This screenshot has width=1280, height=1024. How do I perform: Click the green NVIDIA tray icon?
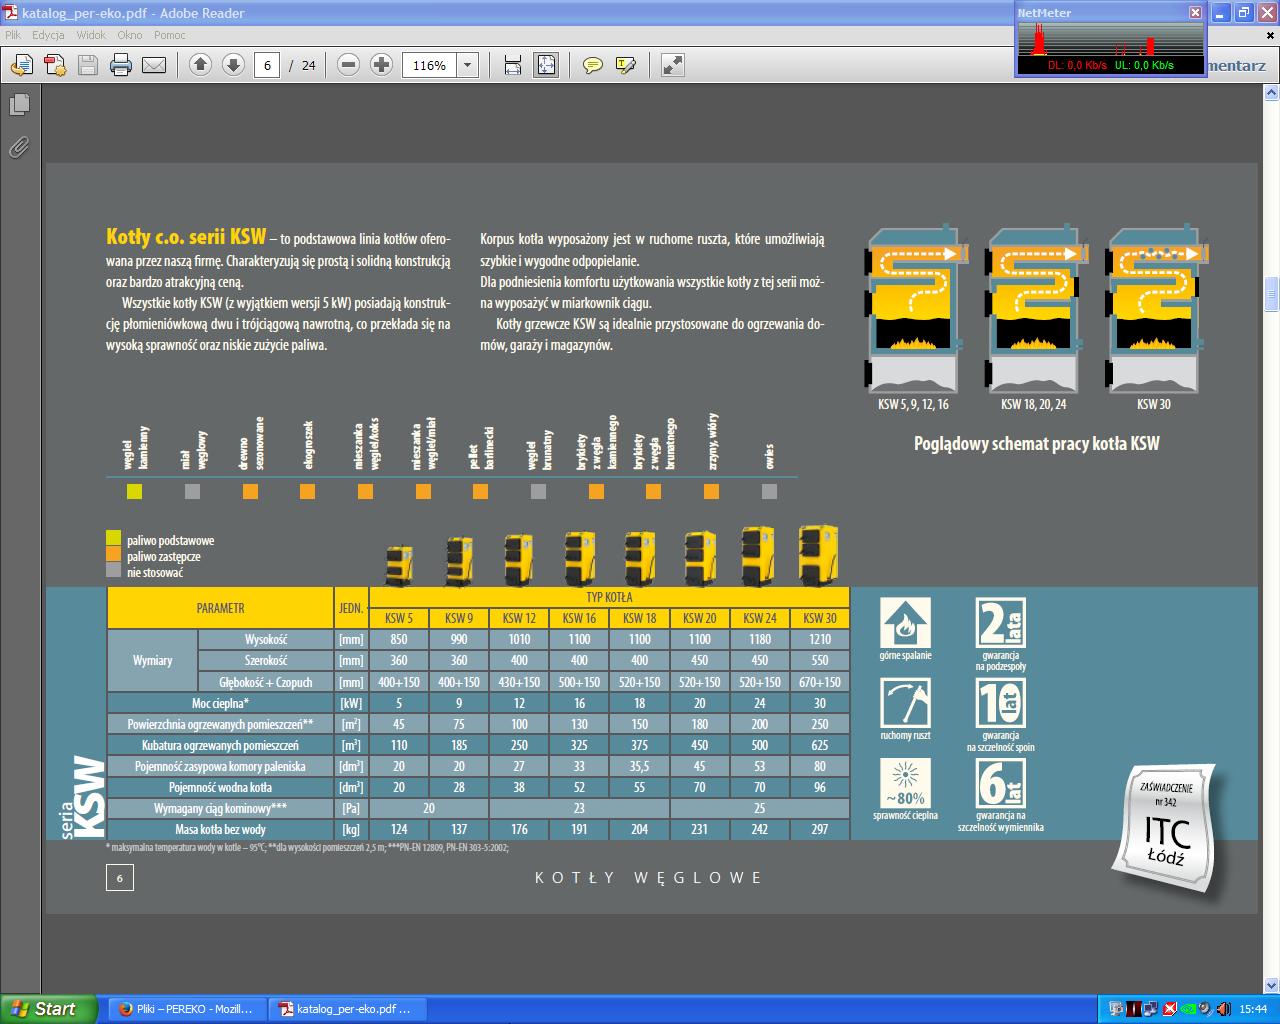(1187, 1009)
